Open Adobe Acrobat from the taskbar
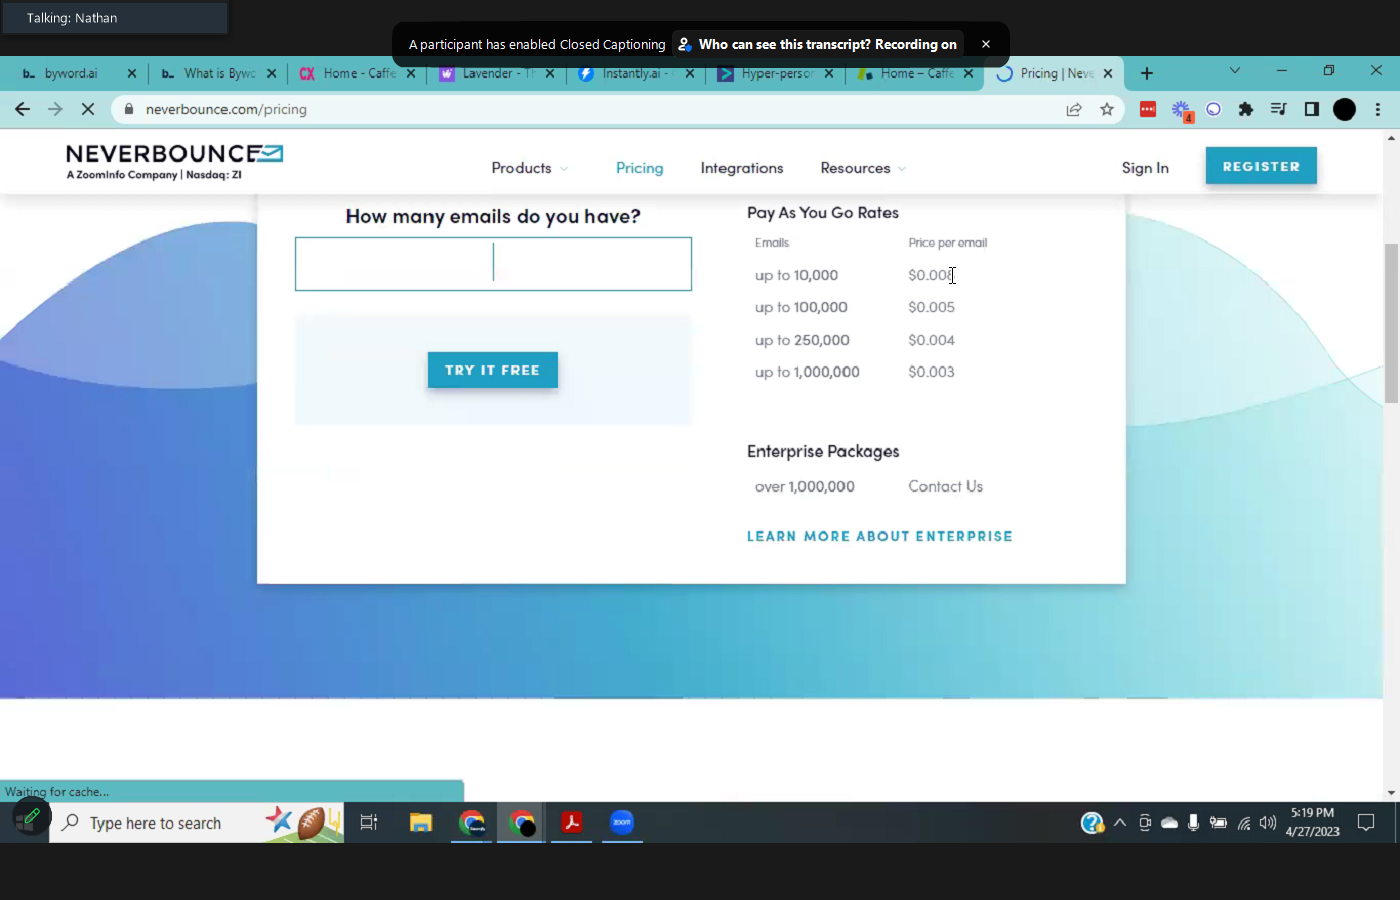The width and height of the screenshot is (1400, 900). (x=572, y=823)
